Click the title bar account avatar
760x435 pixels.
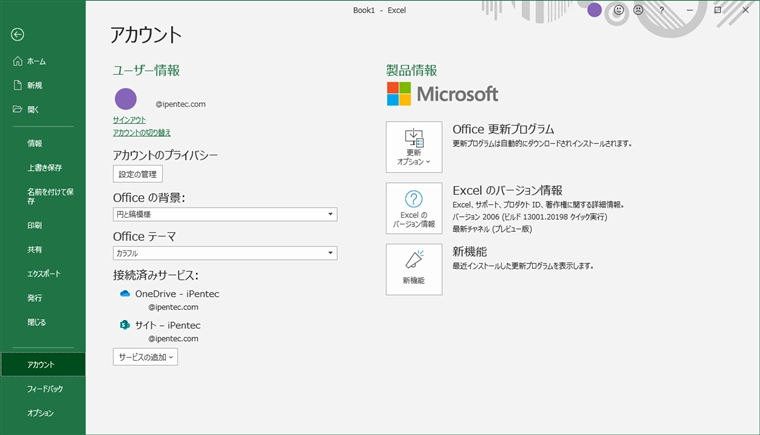594,10
